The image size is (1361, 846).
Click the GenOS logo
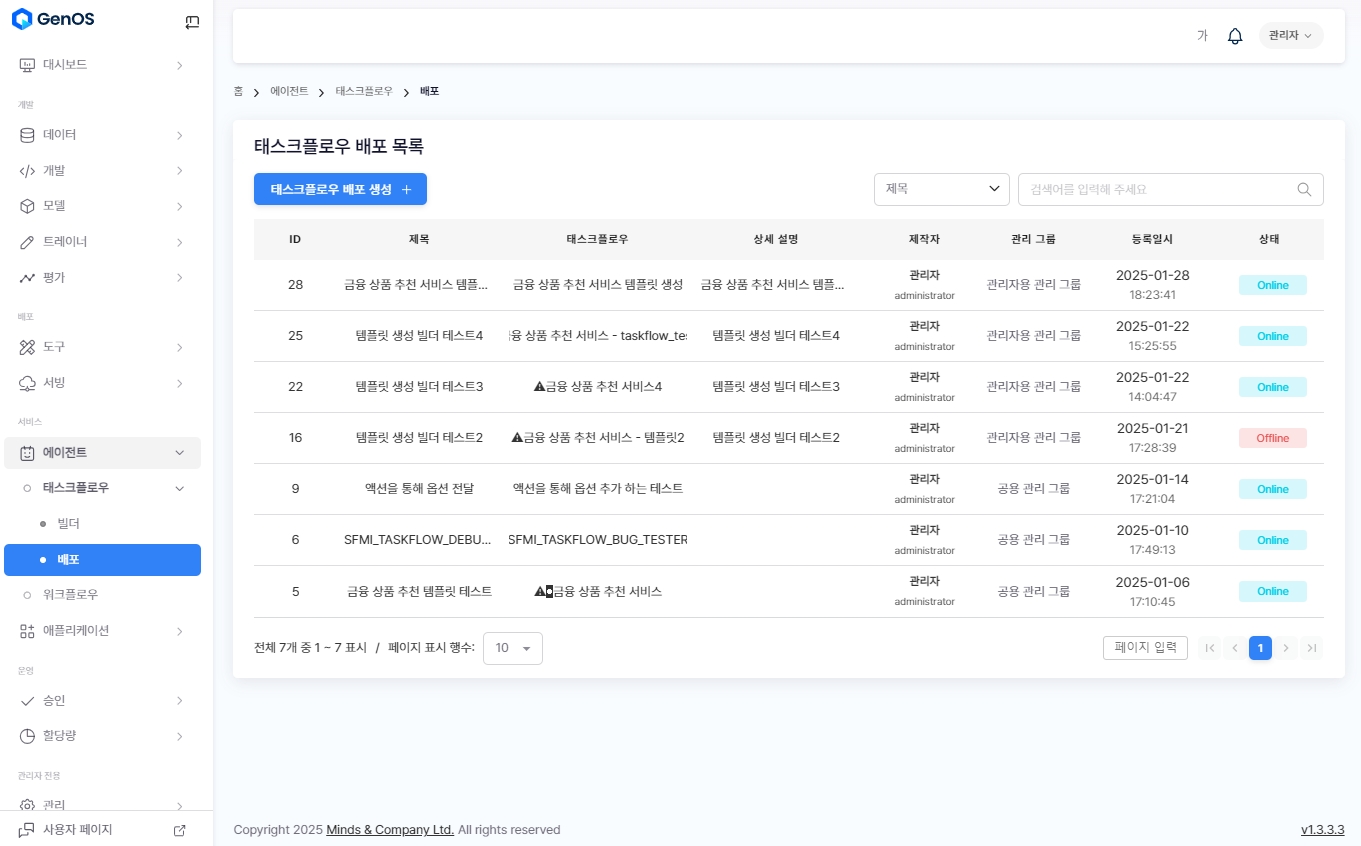(54, 20)
